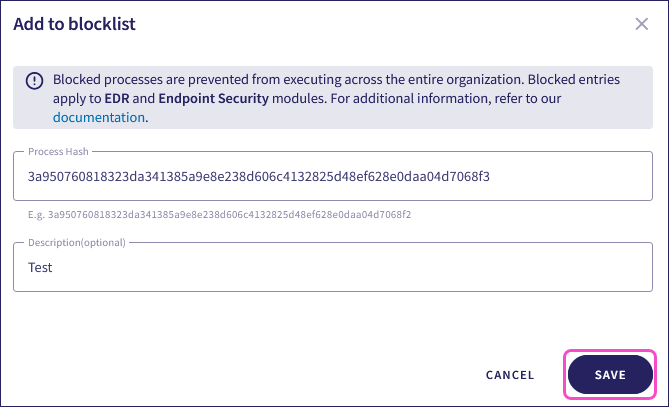Focus the Description input field

coord(330,268)
